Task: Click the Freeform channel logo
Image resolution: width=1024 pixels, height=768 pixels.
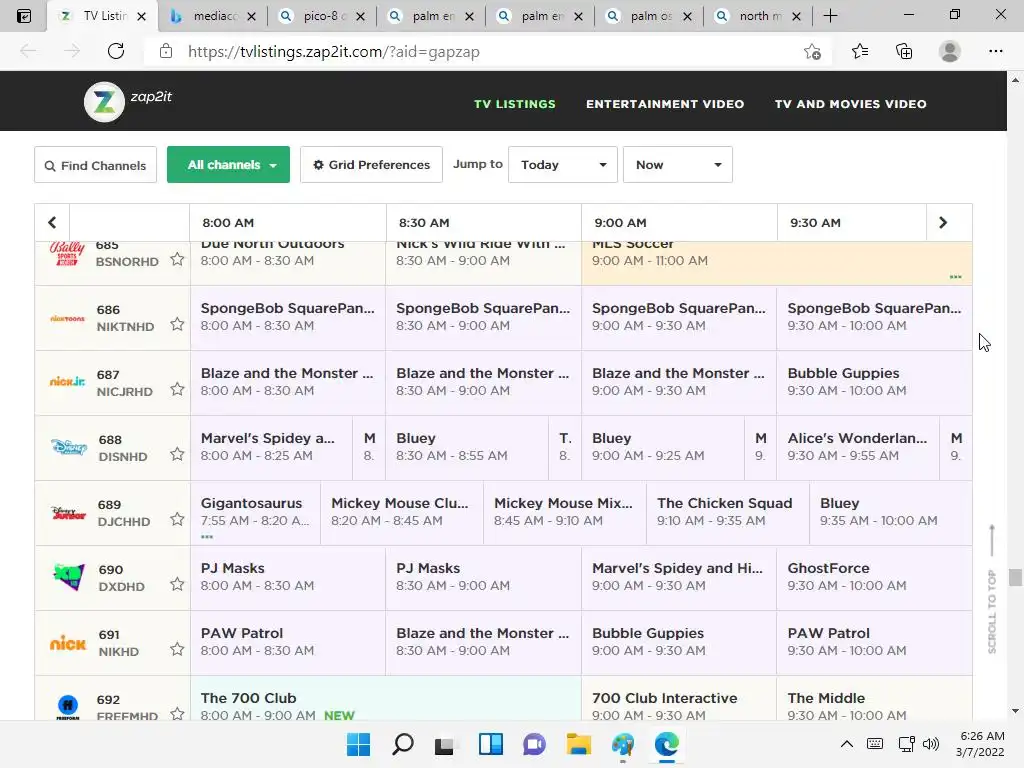Action: [x=68, y=707]
